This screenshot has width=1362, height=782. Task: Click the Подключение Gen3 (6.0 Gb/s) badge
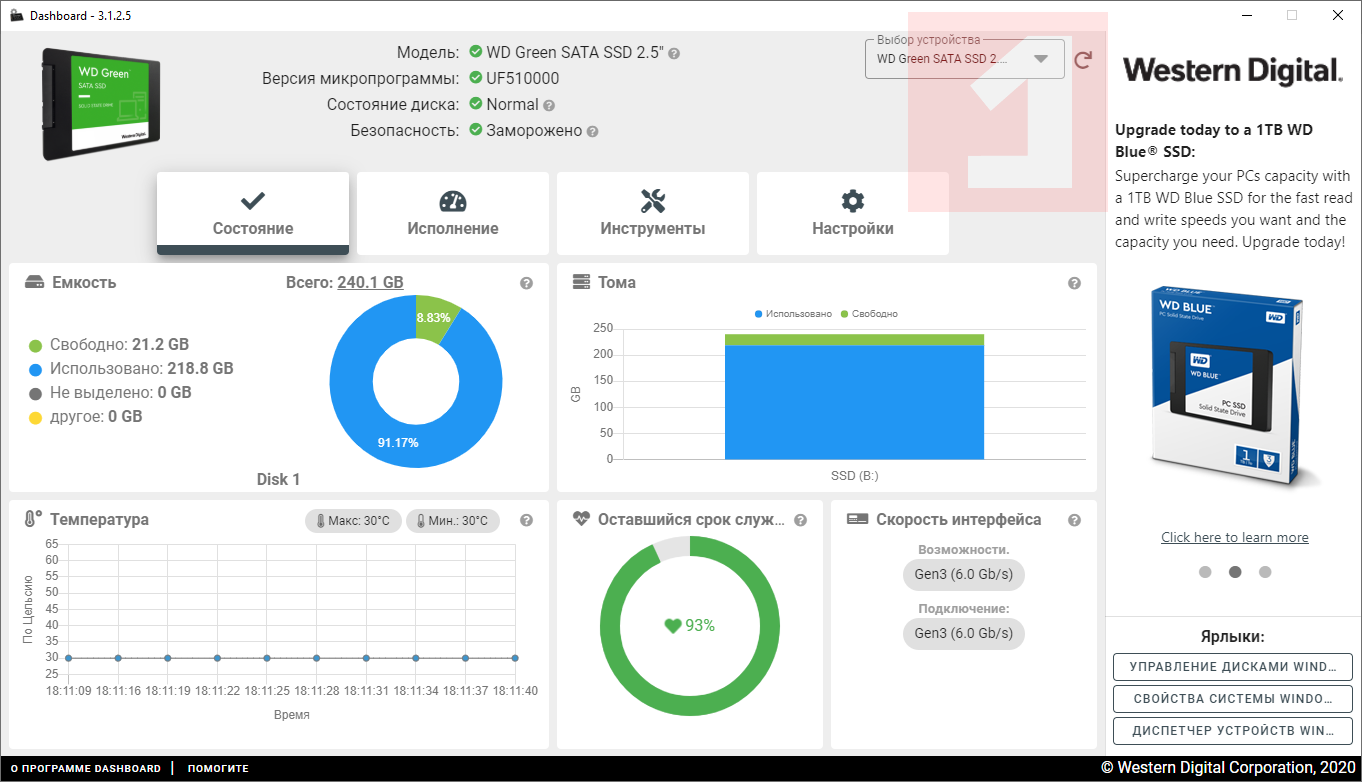964,633
